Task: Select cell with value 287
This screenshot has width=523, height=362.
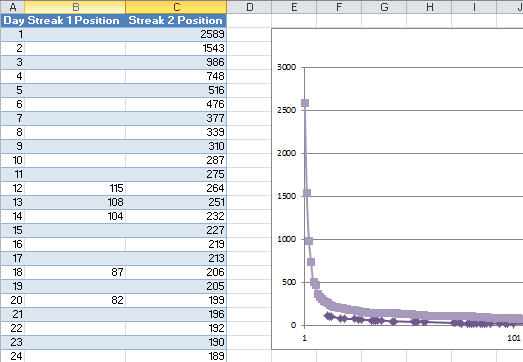Action: (x=176, y=160)
